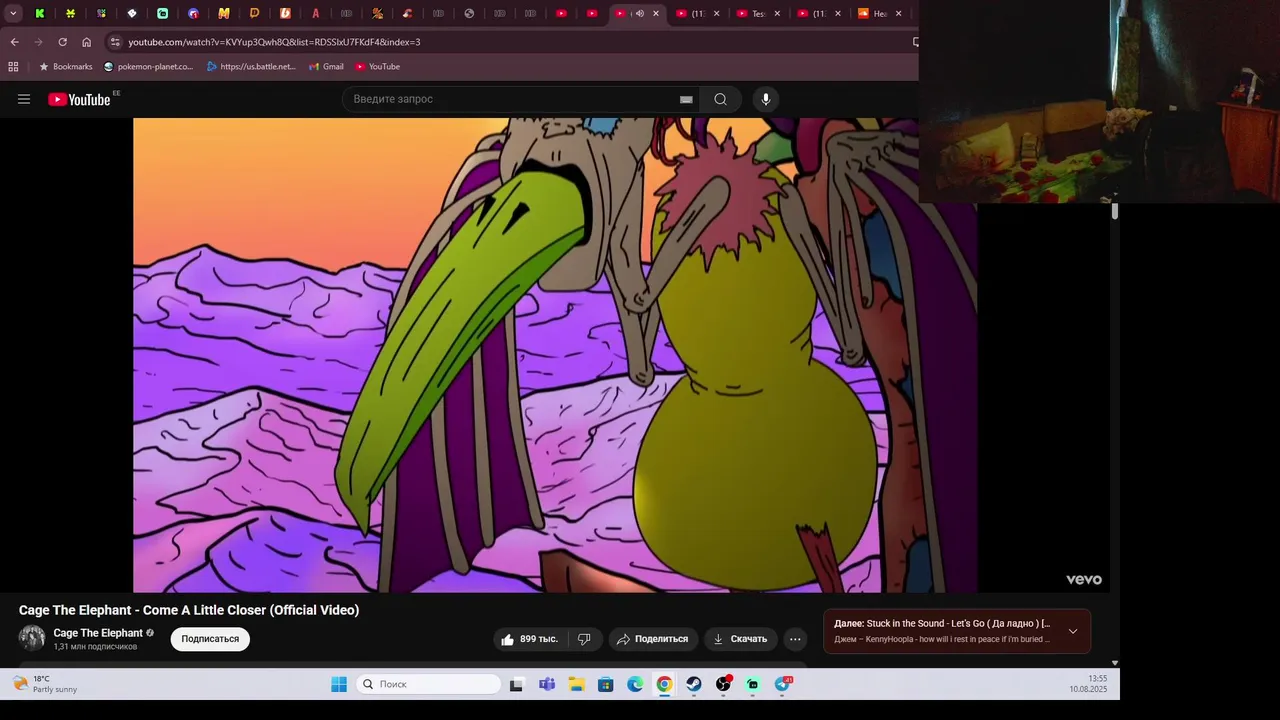This screenshot has height=720, width=1280.
Task: Open the Bookmarks folder
Action: tap(65, 67)
